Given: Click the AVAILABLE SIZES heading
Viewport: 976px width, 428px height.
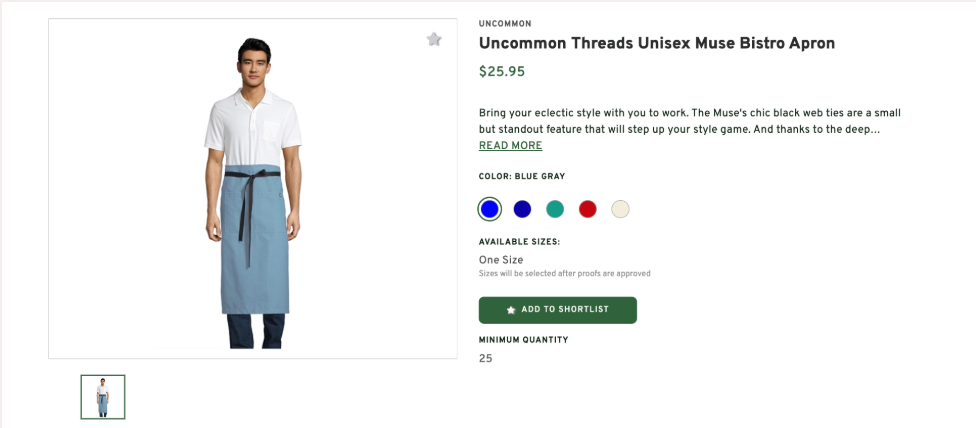Looking at the screenshot, I should pos(519,242).
